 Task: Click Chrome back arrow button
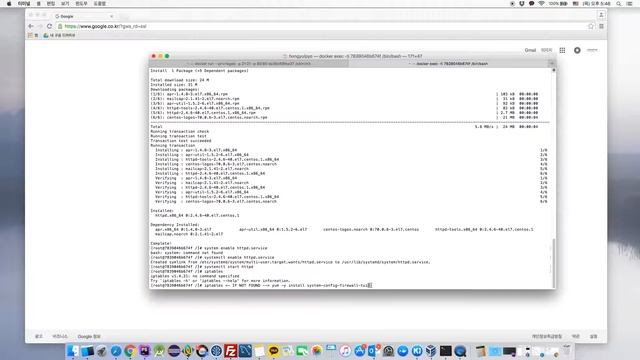click(31, 26)
